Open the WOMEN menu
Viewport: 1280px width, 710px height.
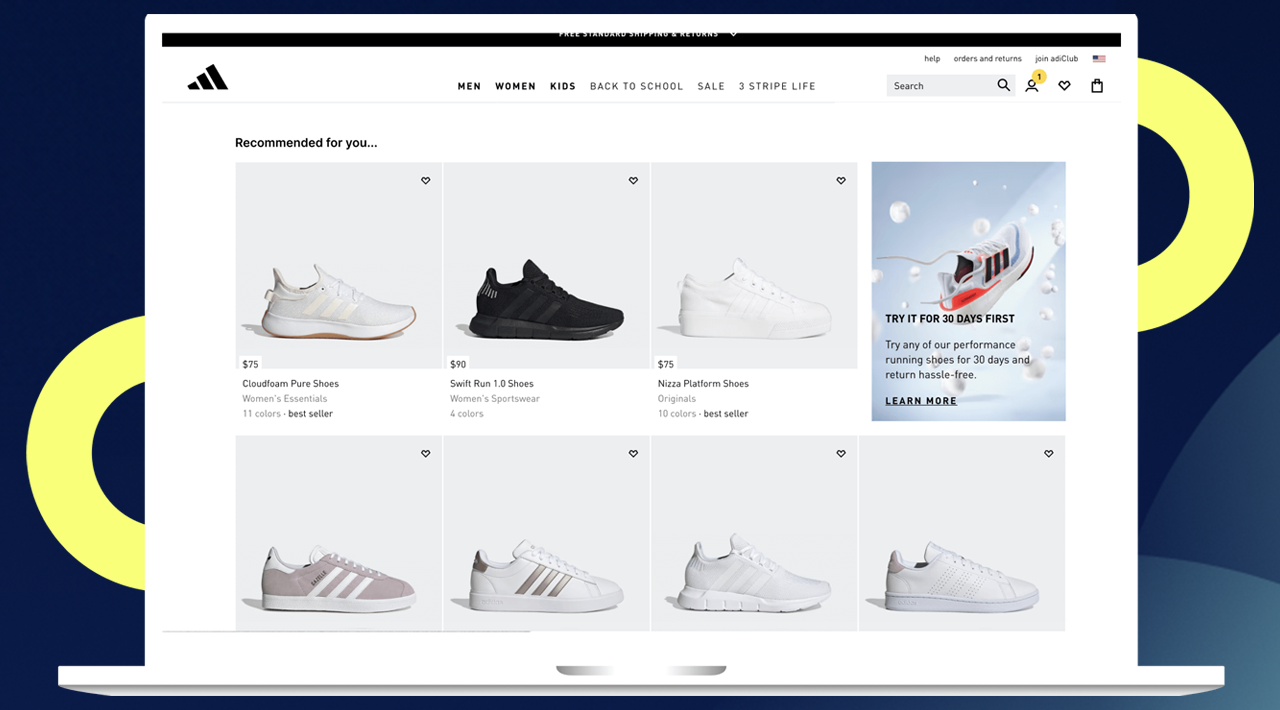515,87
